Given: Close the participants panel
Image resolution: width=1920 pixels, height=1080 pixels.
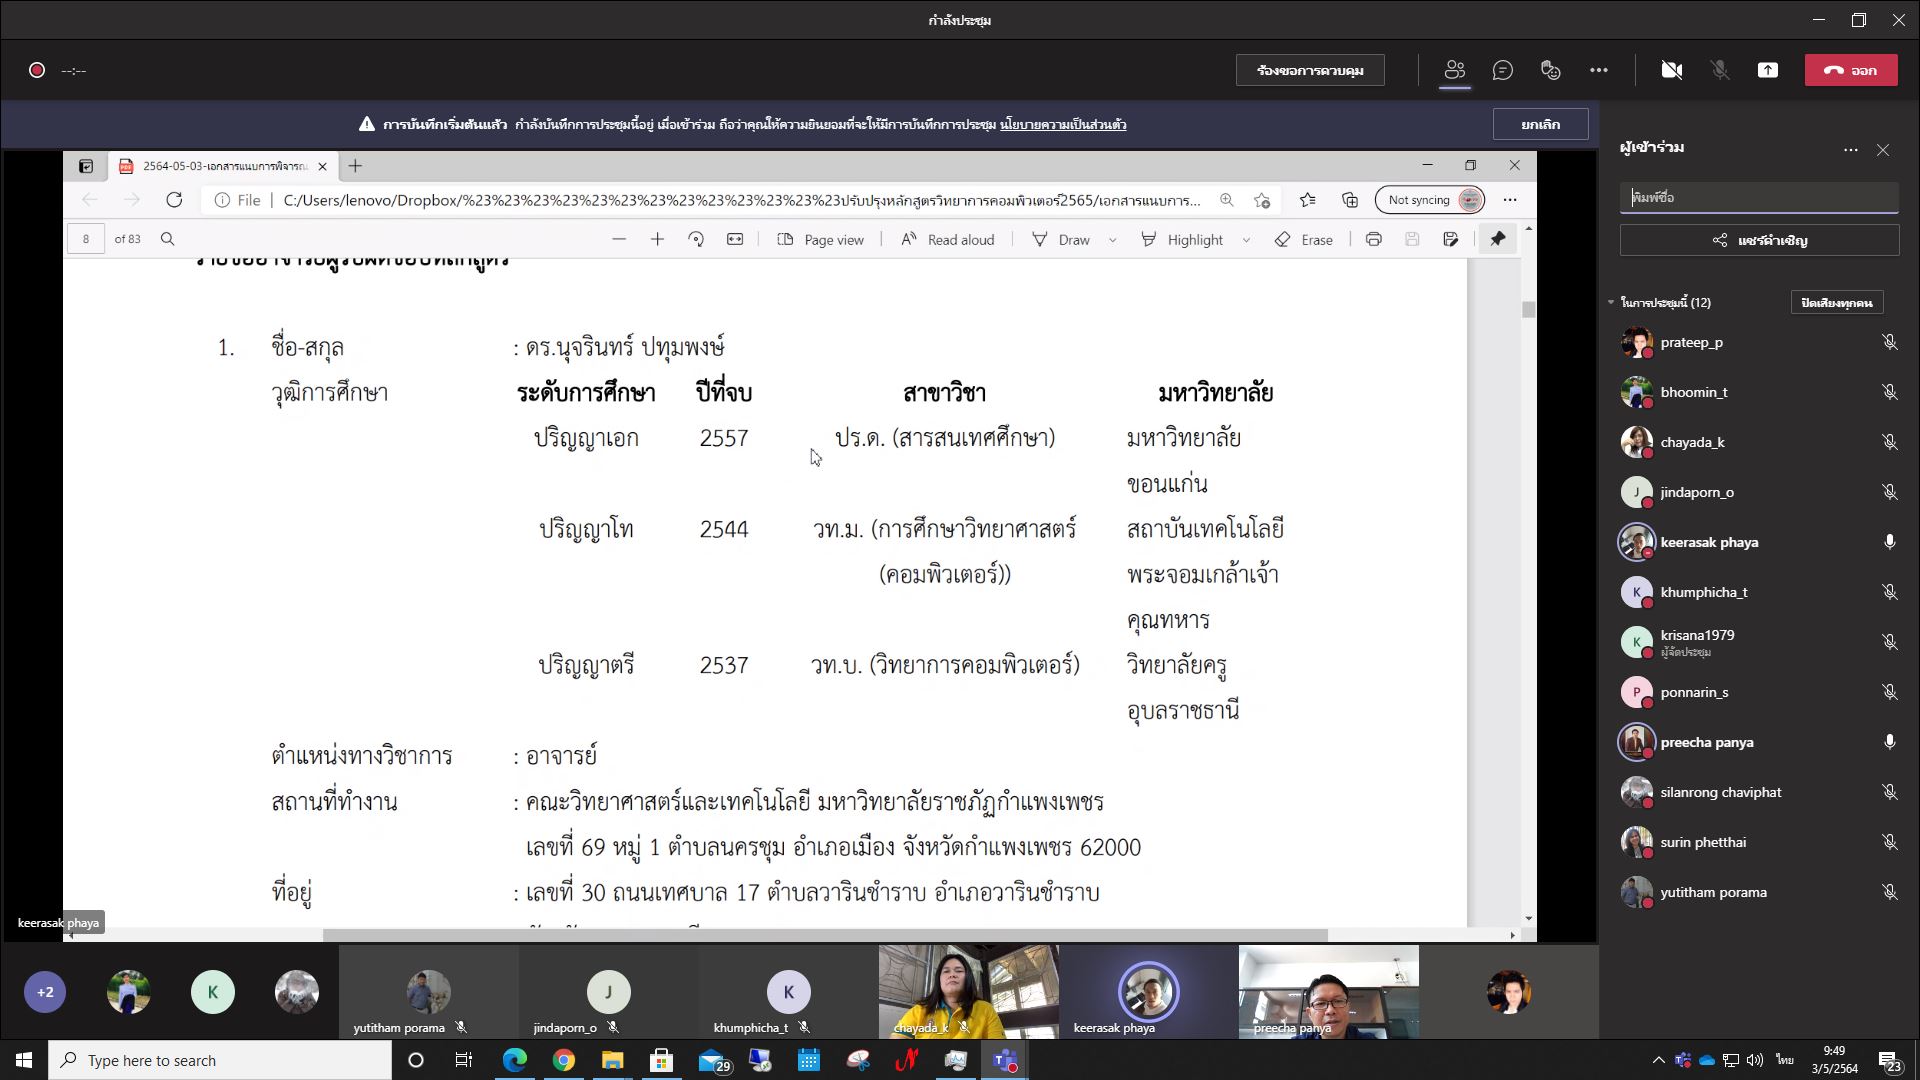Looking at the screenshot, I should [1883, 150].
